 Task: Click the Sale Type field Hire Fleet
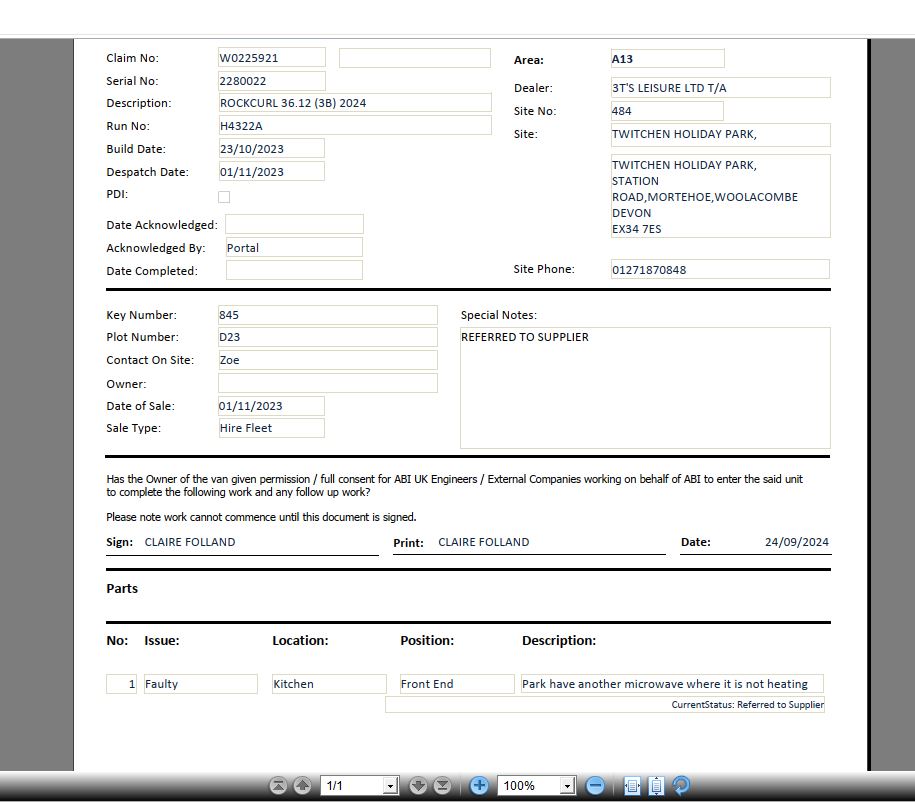[271, 428]
